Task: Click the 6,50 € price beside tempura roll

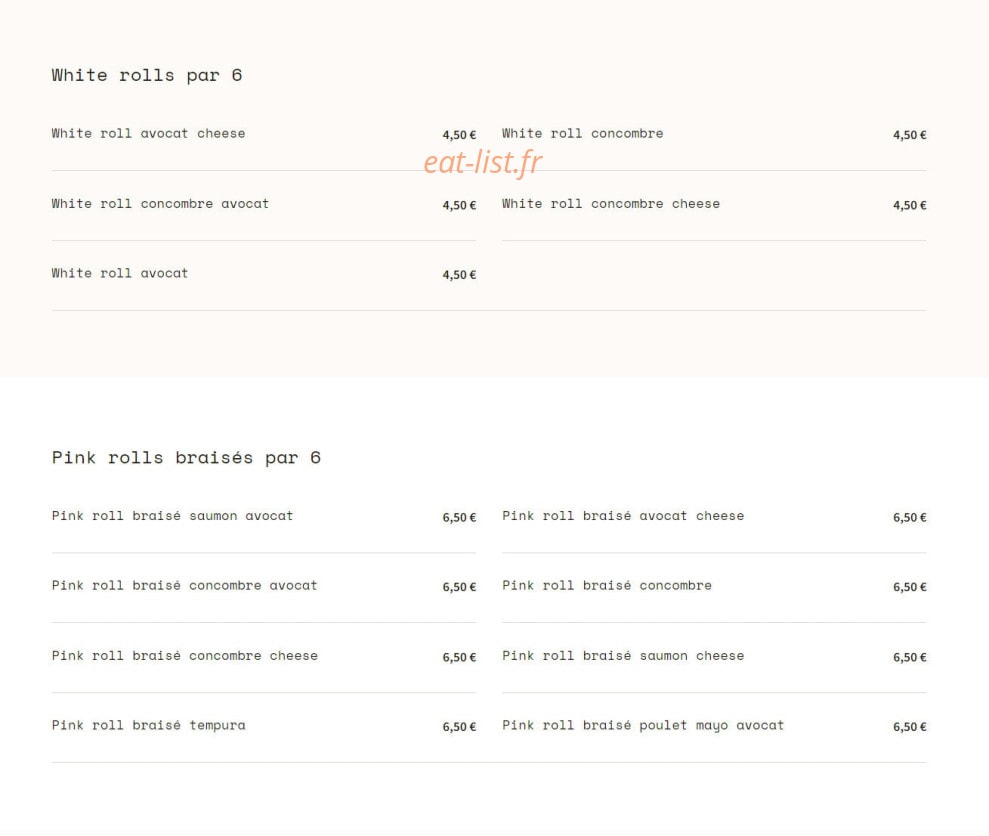Action: 459,727
